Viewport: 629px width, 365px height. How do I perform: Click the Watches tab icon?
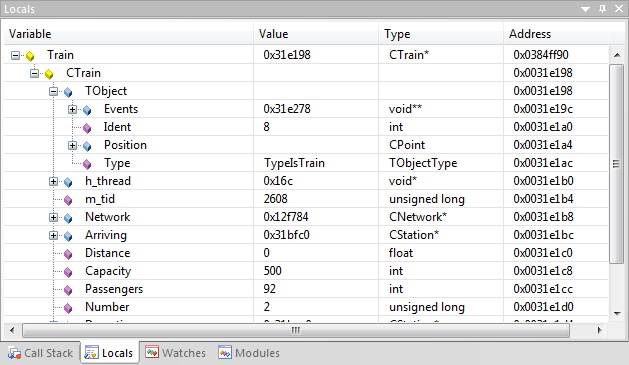(152, 352)
